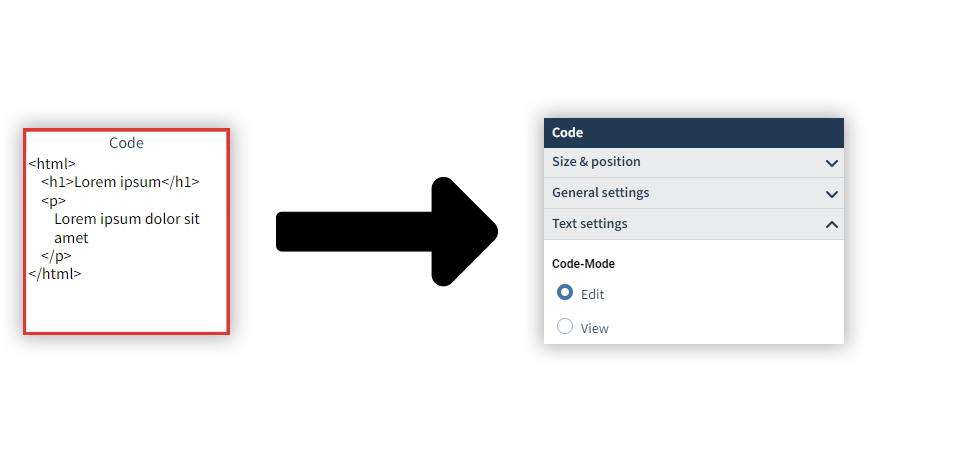The height and width of the screenshot is (462, 962).
Task: Click the Text settings up-chevron icon
Action: coord(831,225)
